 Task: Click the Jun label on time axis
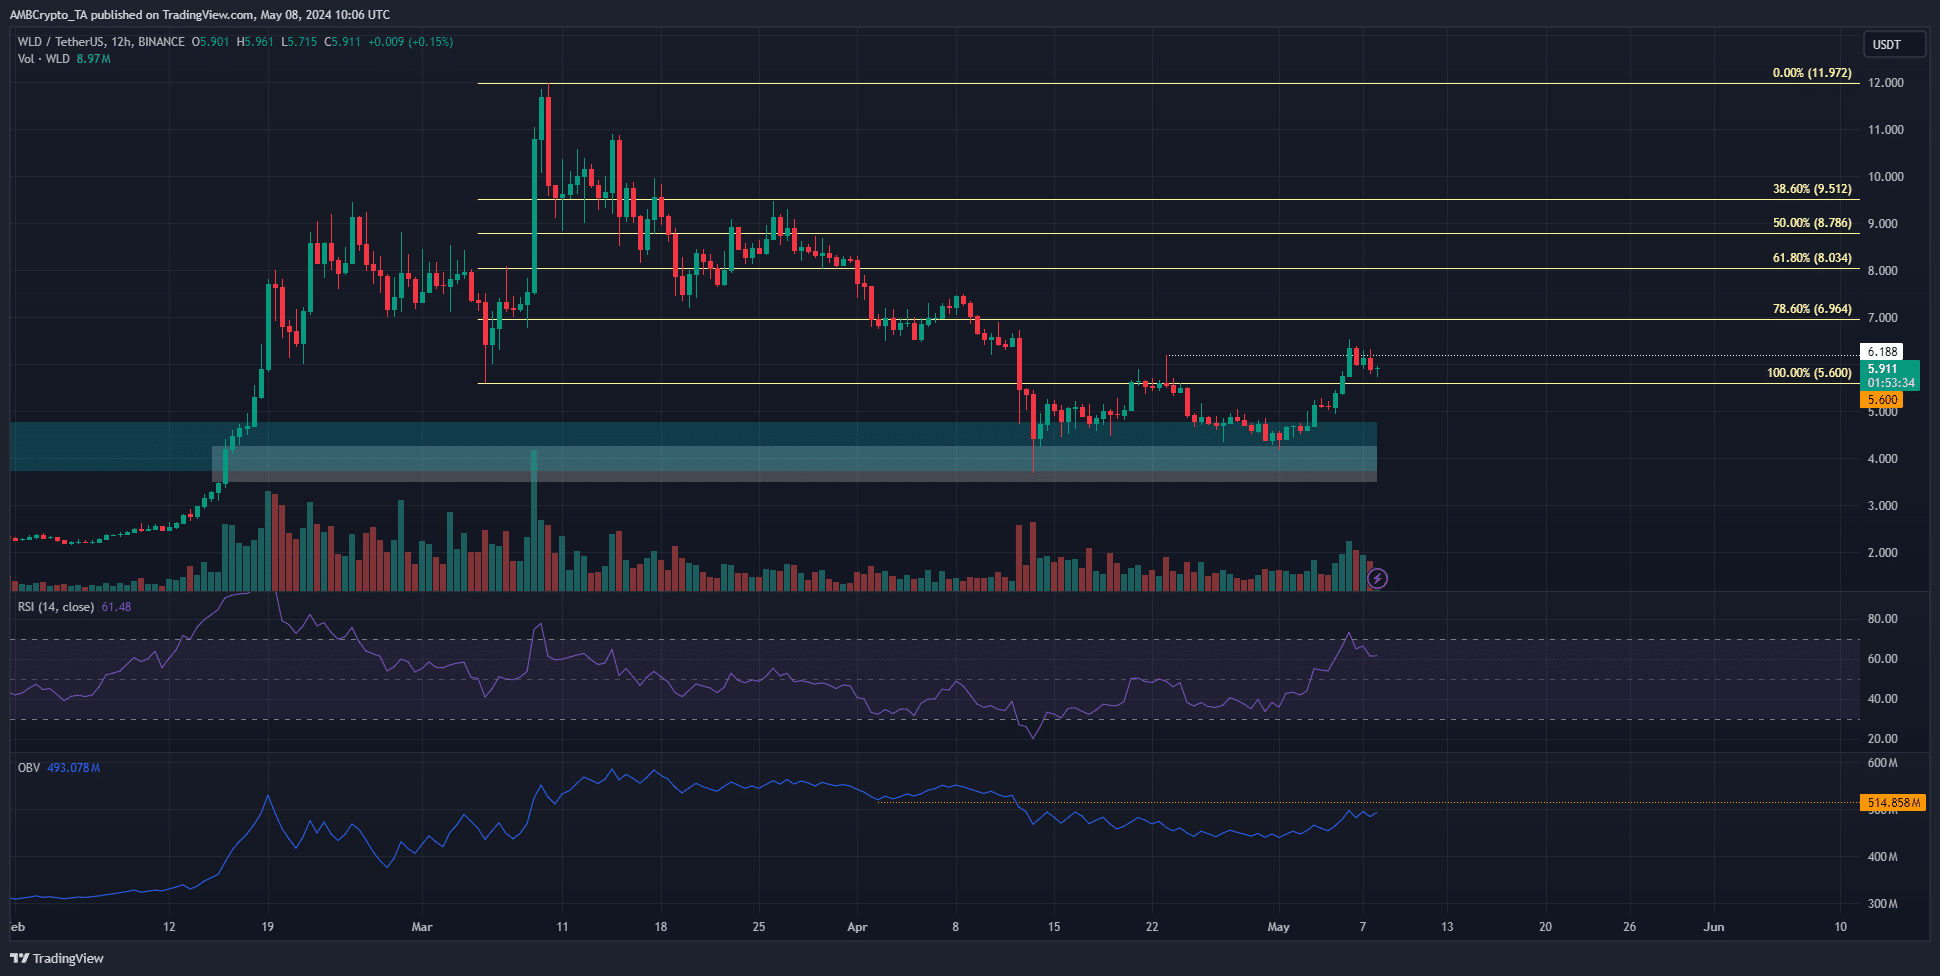[1714, 927]
